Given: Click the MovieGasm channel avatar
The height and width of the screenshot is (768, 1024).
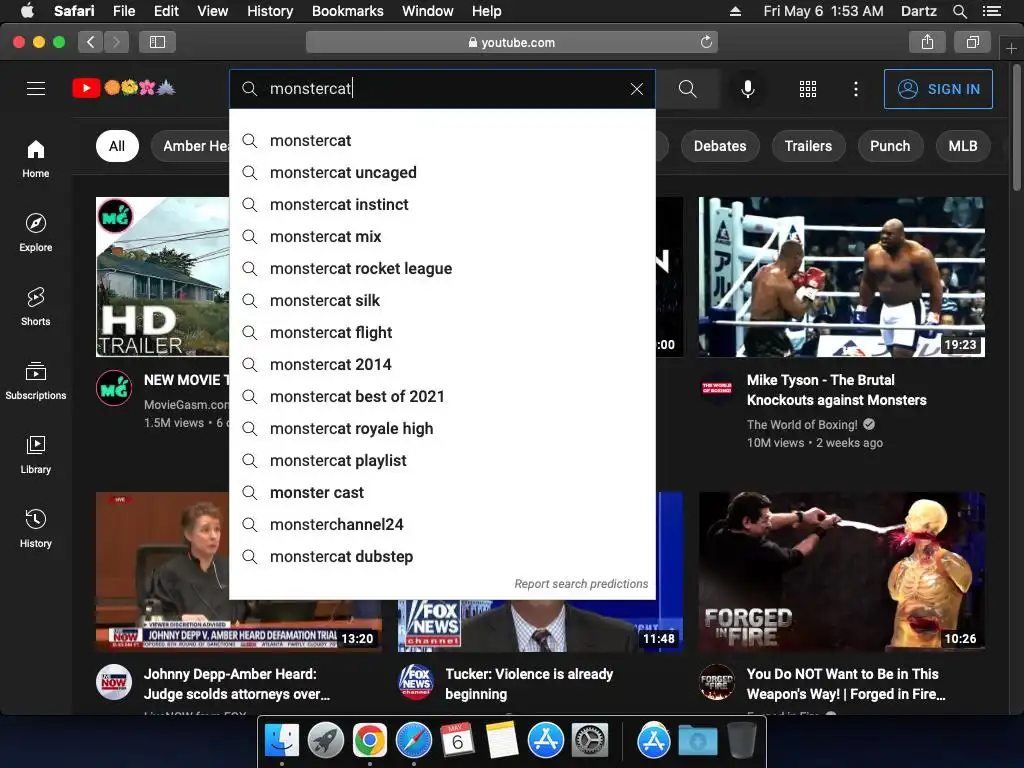Looking at the screenshot, I should click(114, 388).
